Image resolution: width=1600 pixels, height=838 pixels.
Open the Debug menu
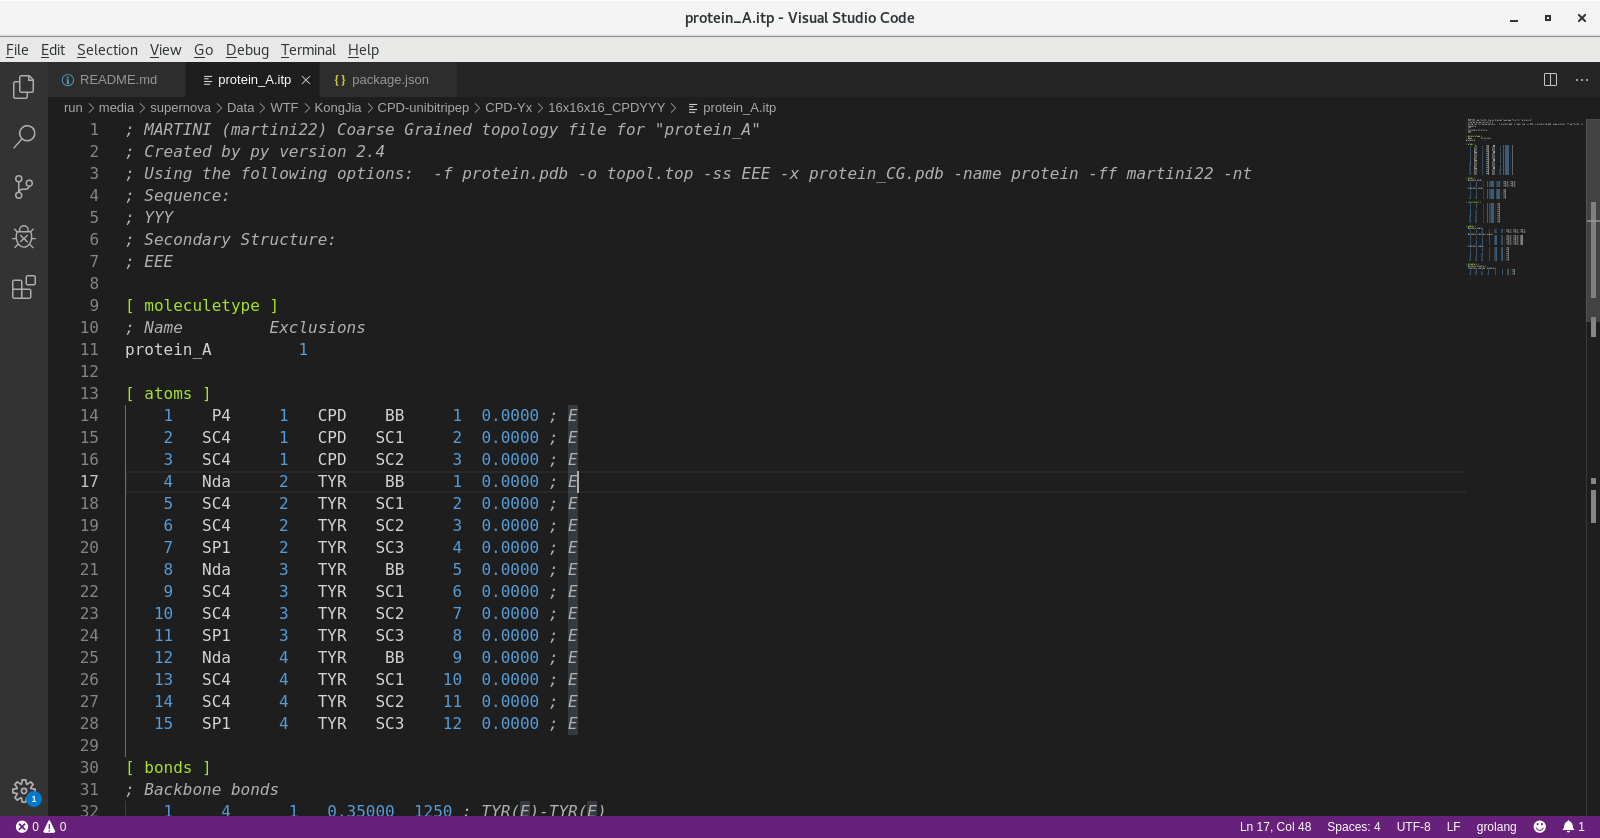[x=247, y=50]
